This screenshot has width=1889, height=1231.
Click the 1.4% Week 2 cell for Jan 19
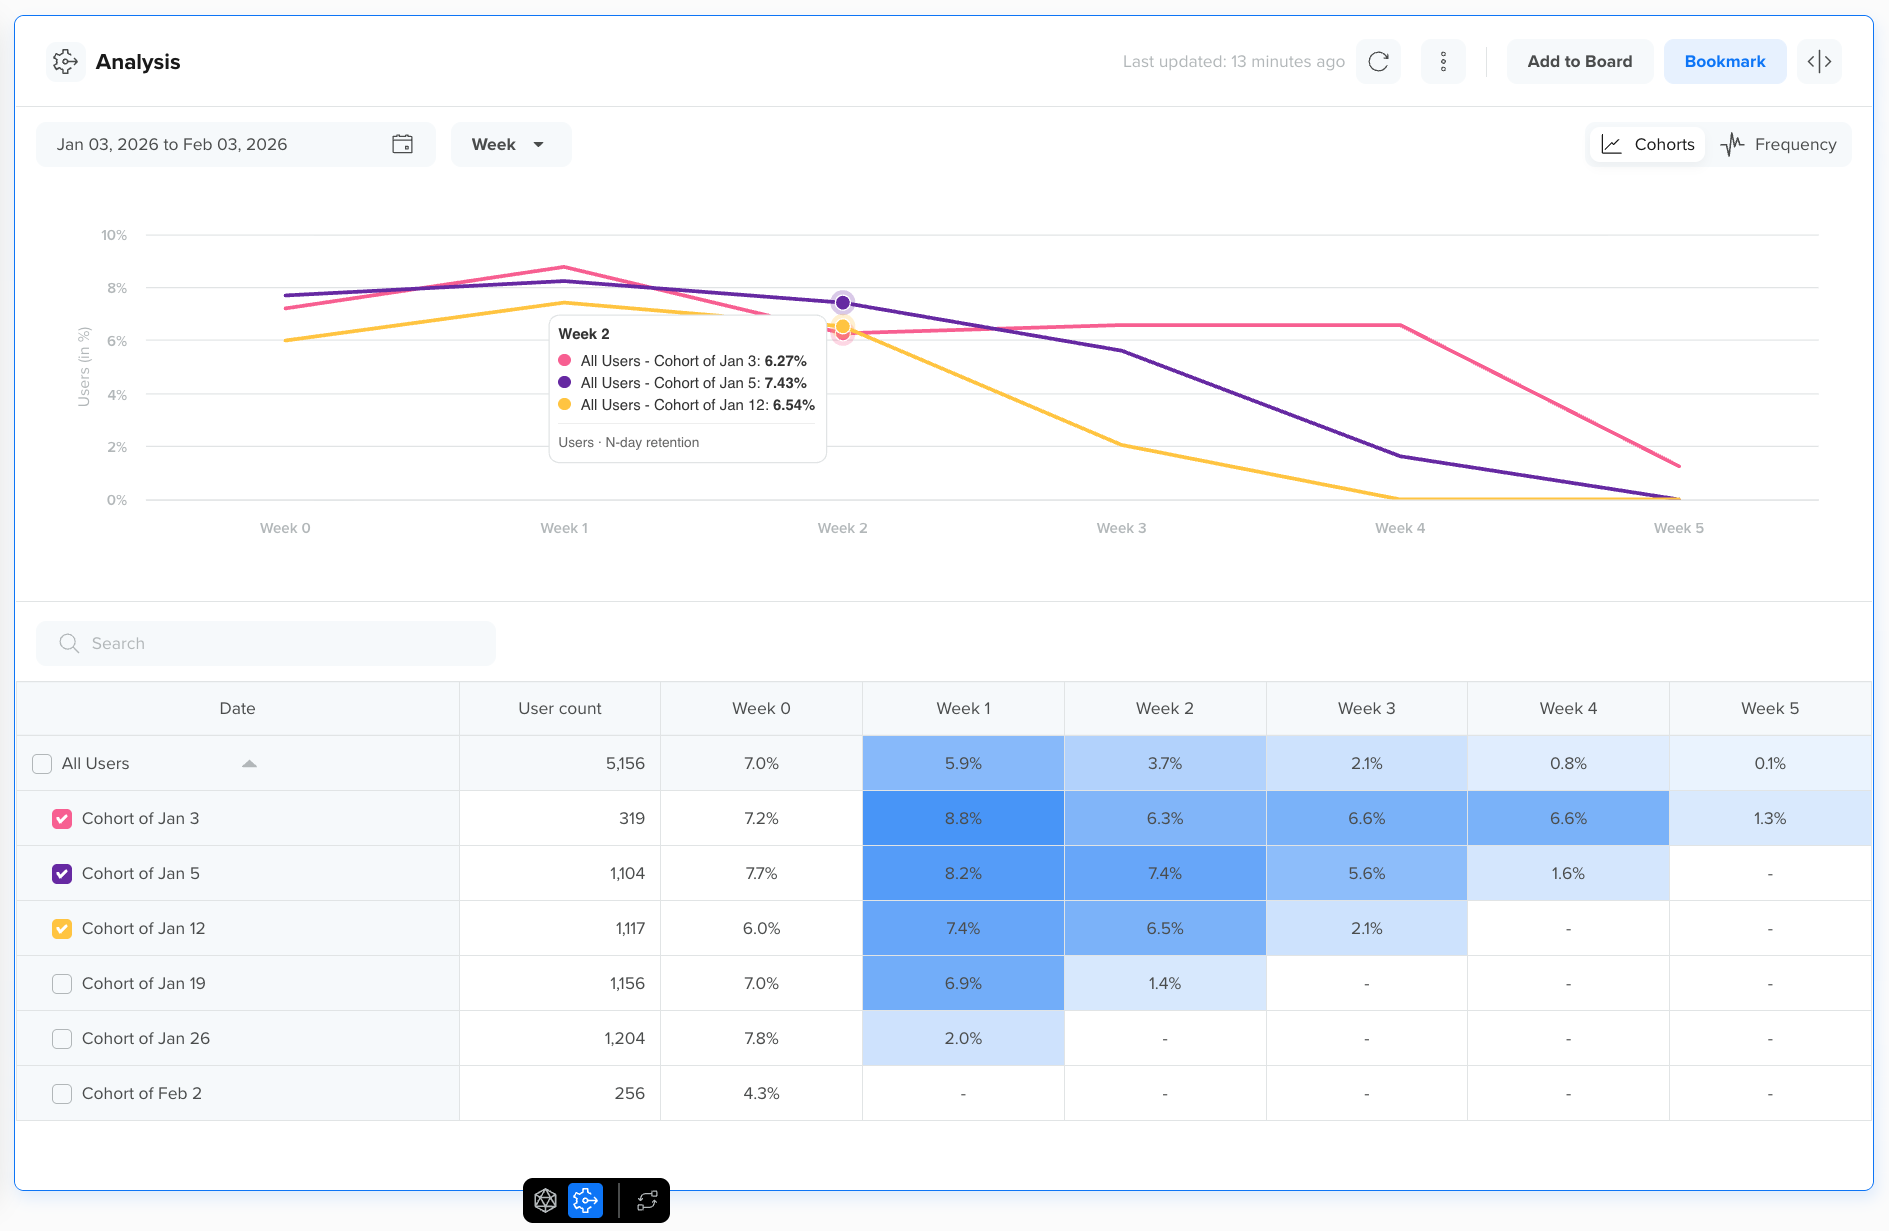pos(1165,984)
